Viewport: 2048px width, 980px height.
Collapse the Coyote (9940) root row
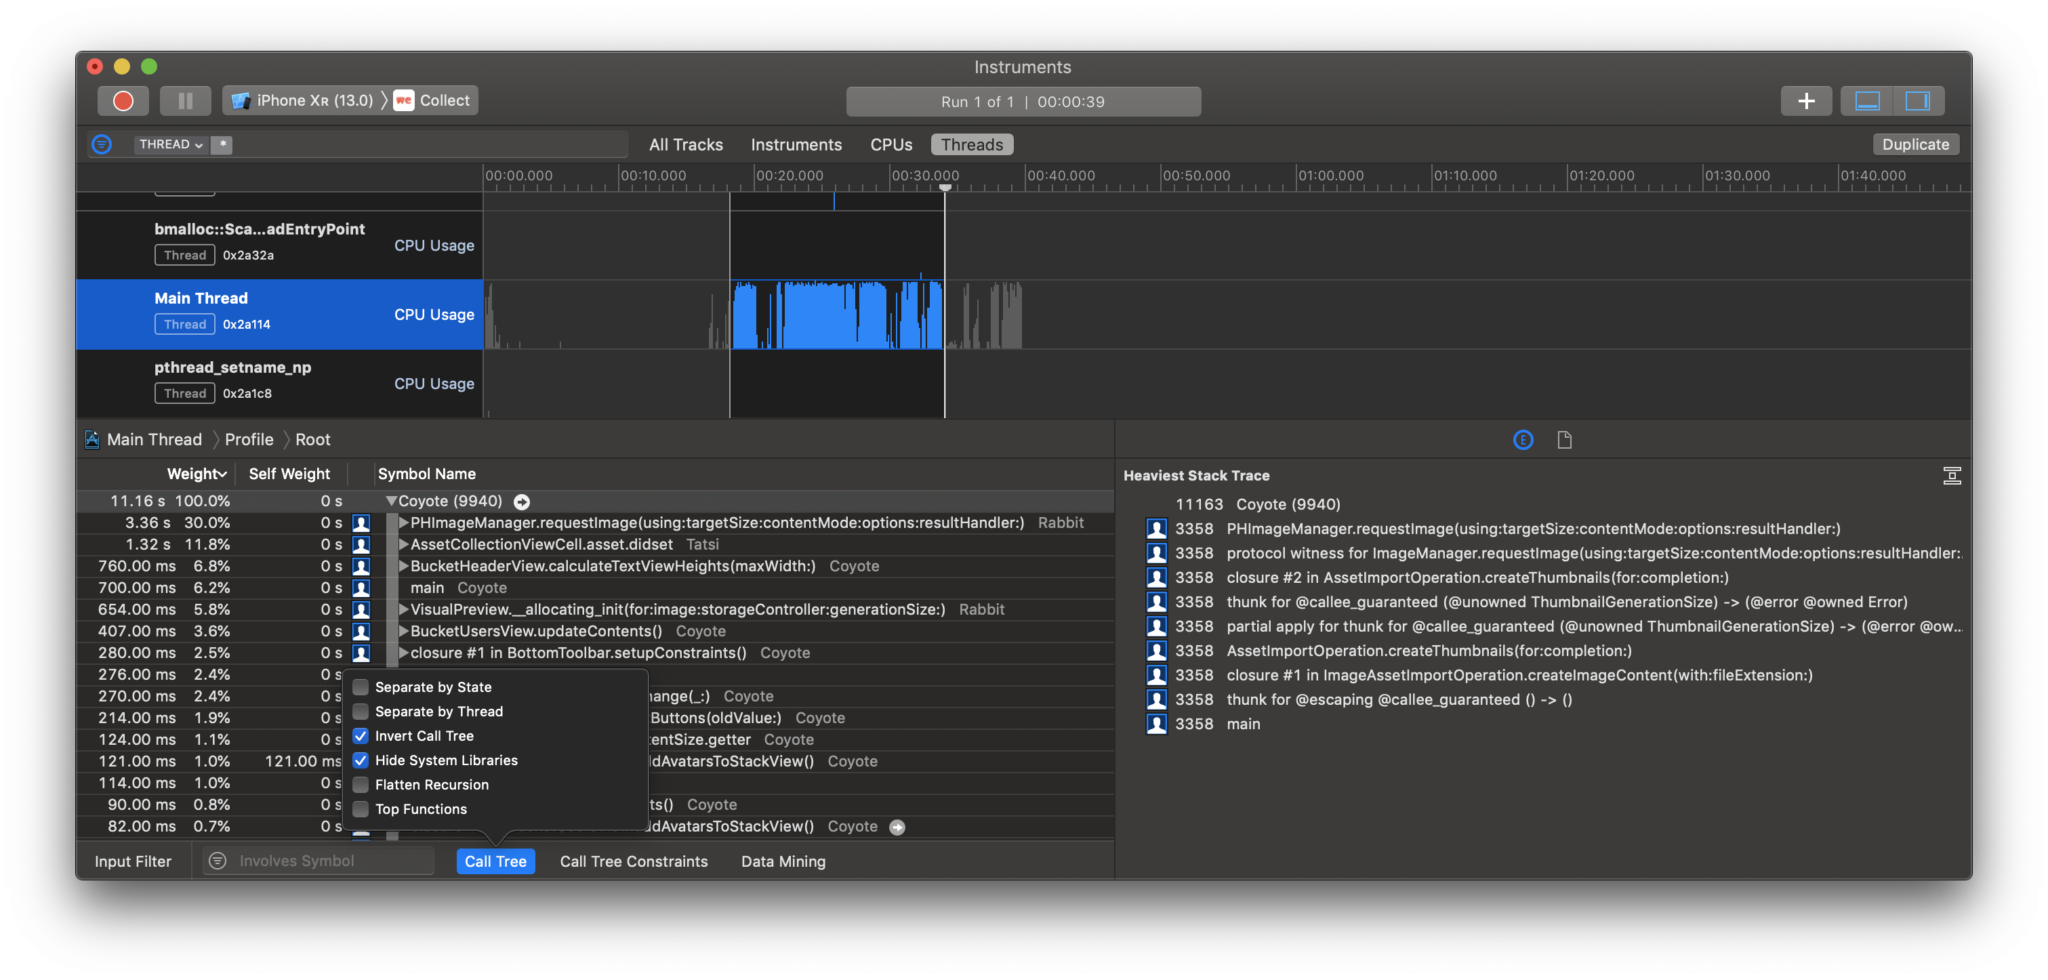click(391, 501)
